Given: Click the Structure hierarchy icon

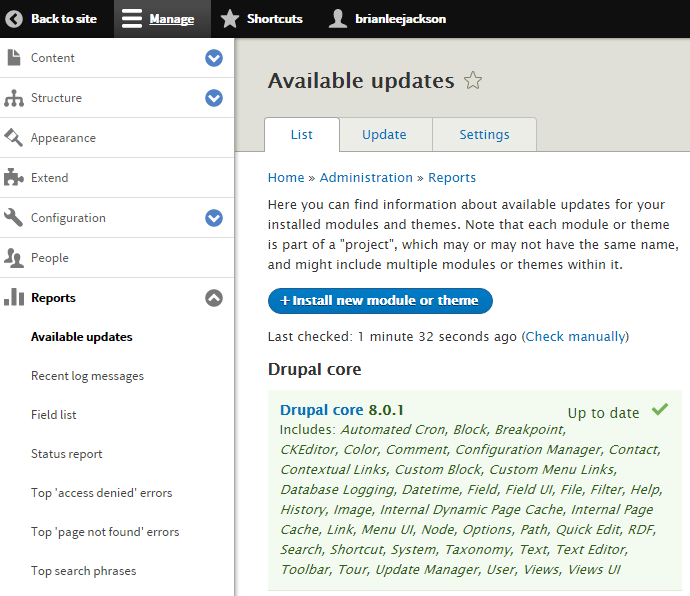Looking at the screenshot, I should tap(14, 98).
